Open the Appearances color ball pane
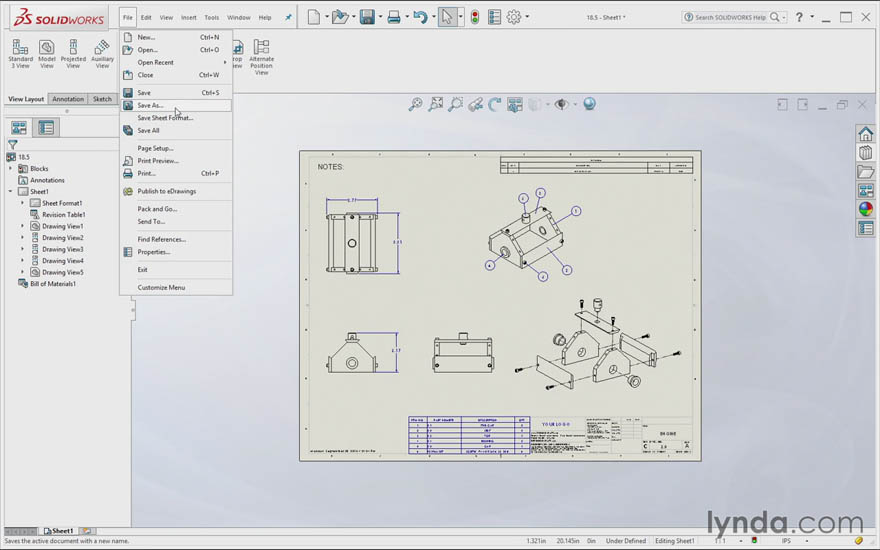The height and width of the screenshot is (550, 880). pos(865,209)
